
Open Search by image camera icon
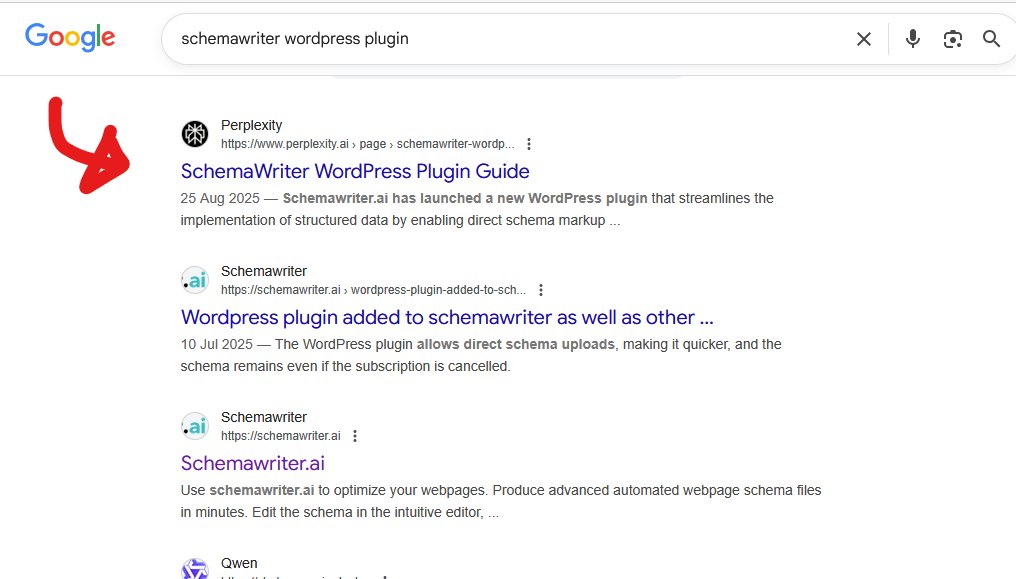click(952, 39)
